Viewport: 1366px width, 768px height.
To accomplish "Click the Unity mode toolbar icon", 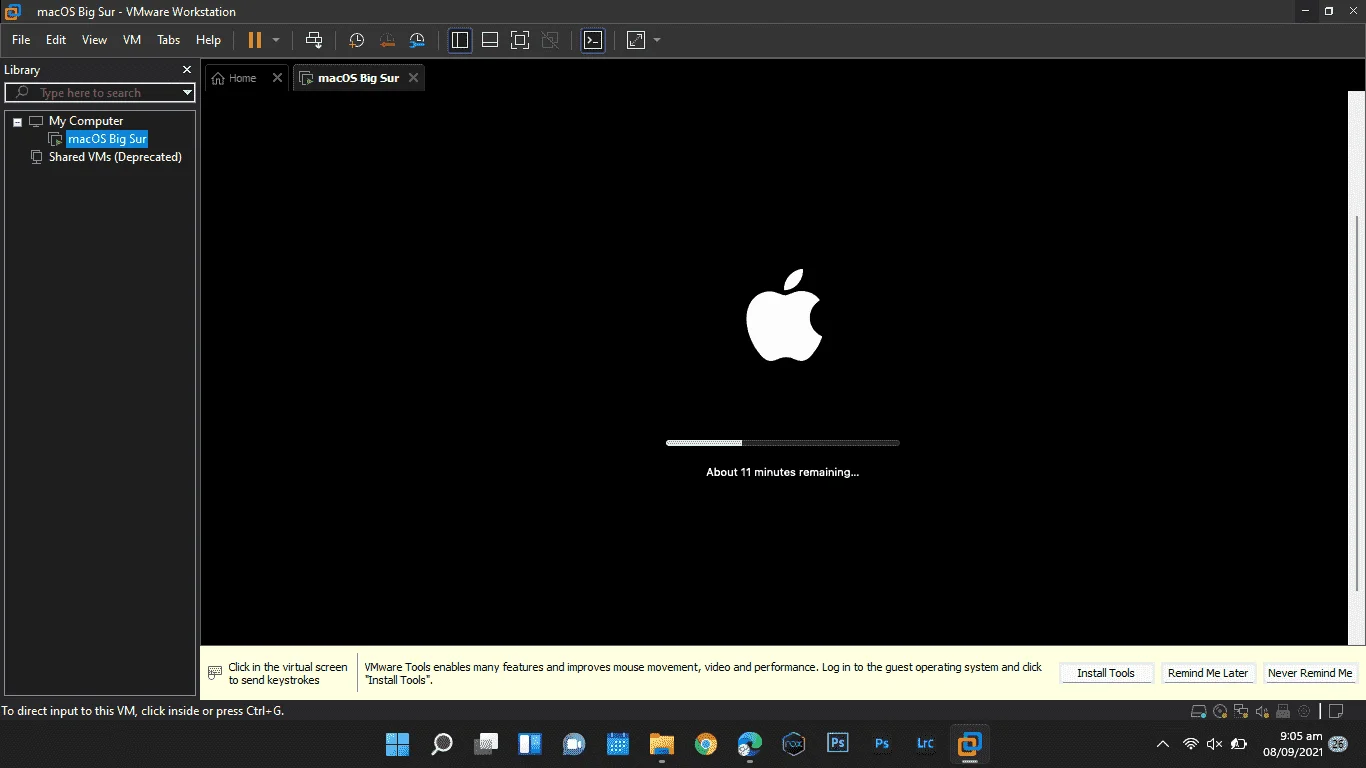I will 550,40.
